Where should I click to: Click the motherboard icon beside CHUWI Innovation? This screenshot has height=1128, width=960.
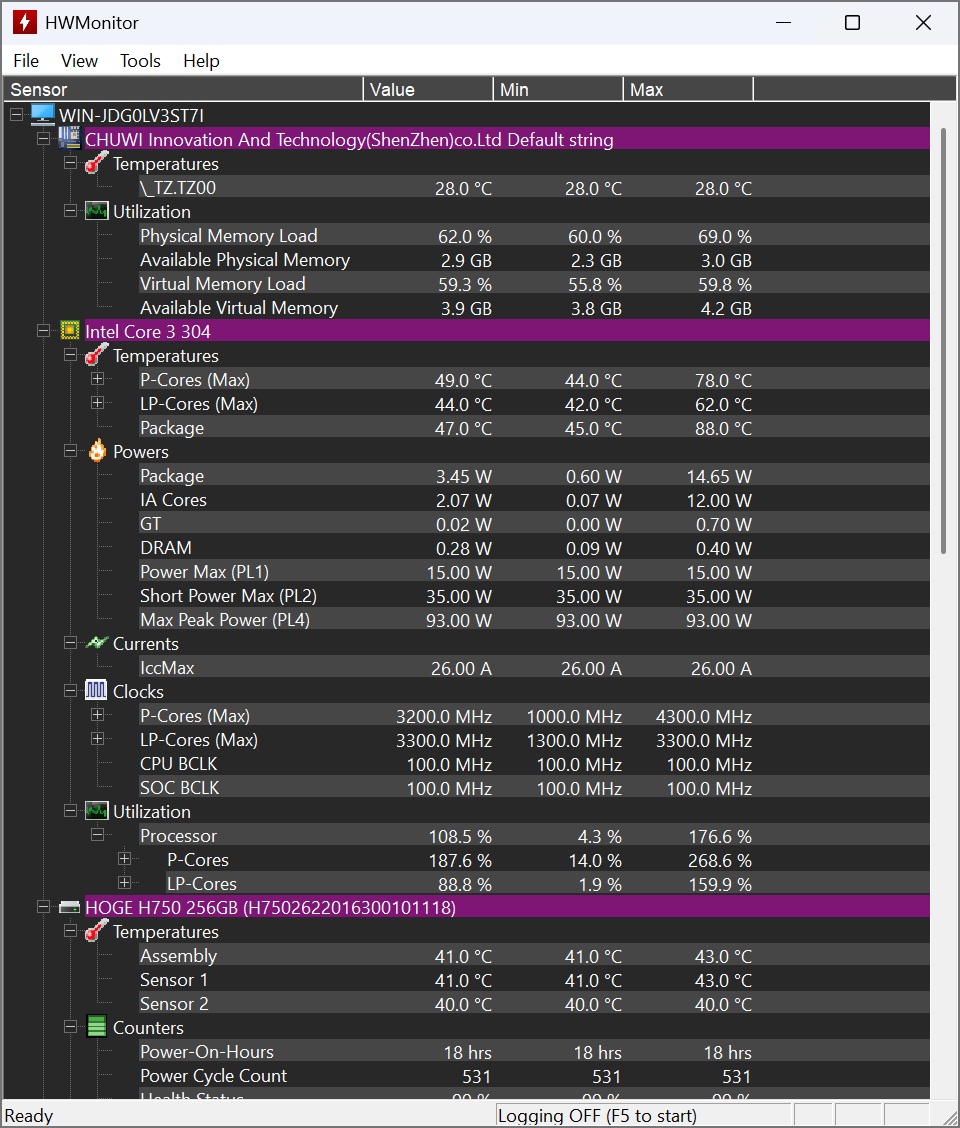click(69, 139)
